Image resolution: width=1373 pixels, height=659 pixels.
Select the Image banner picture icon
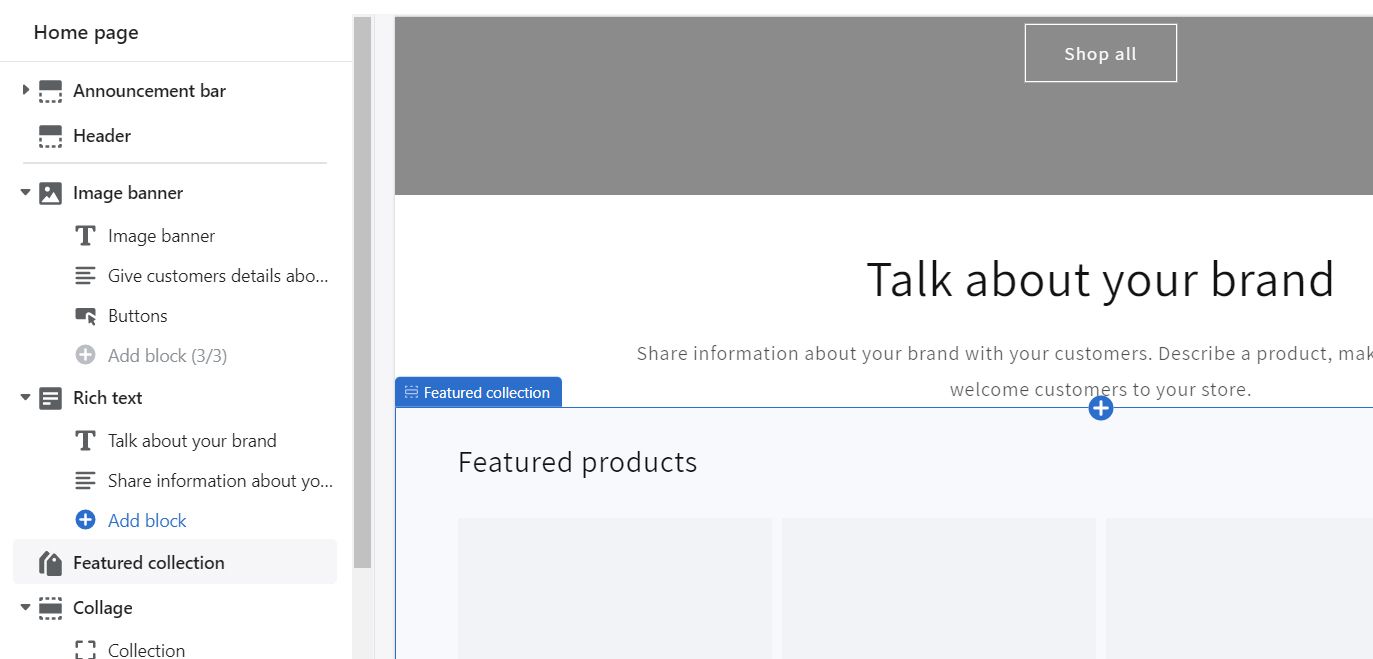pyautogui.click(x=49, y=192)
